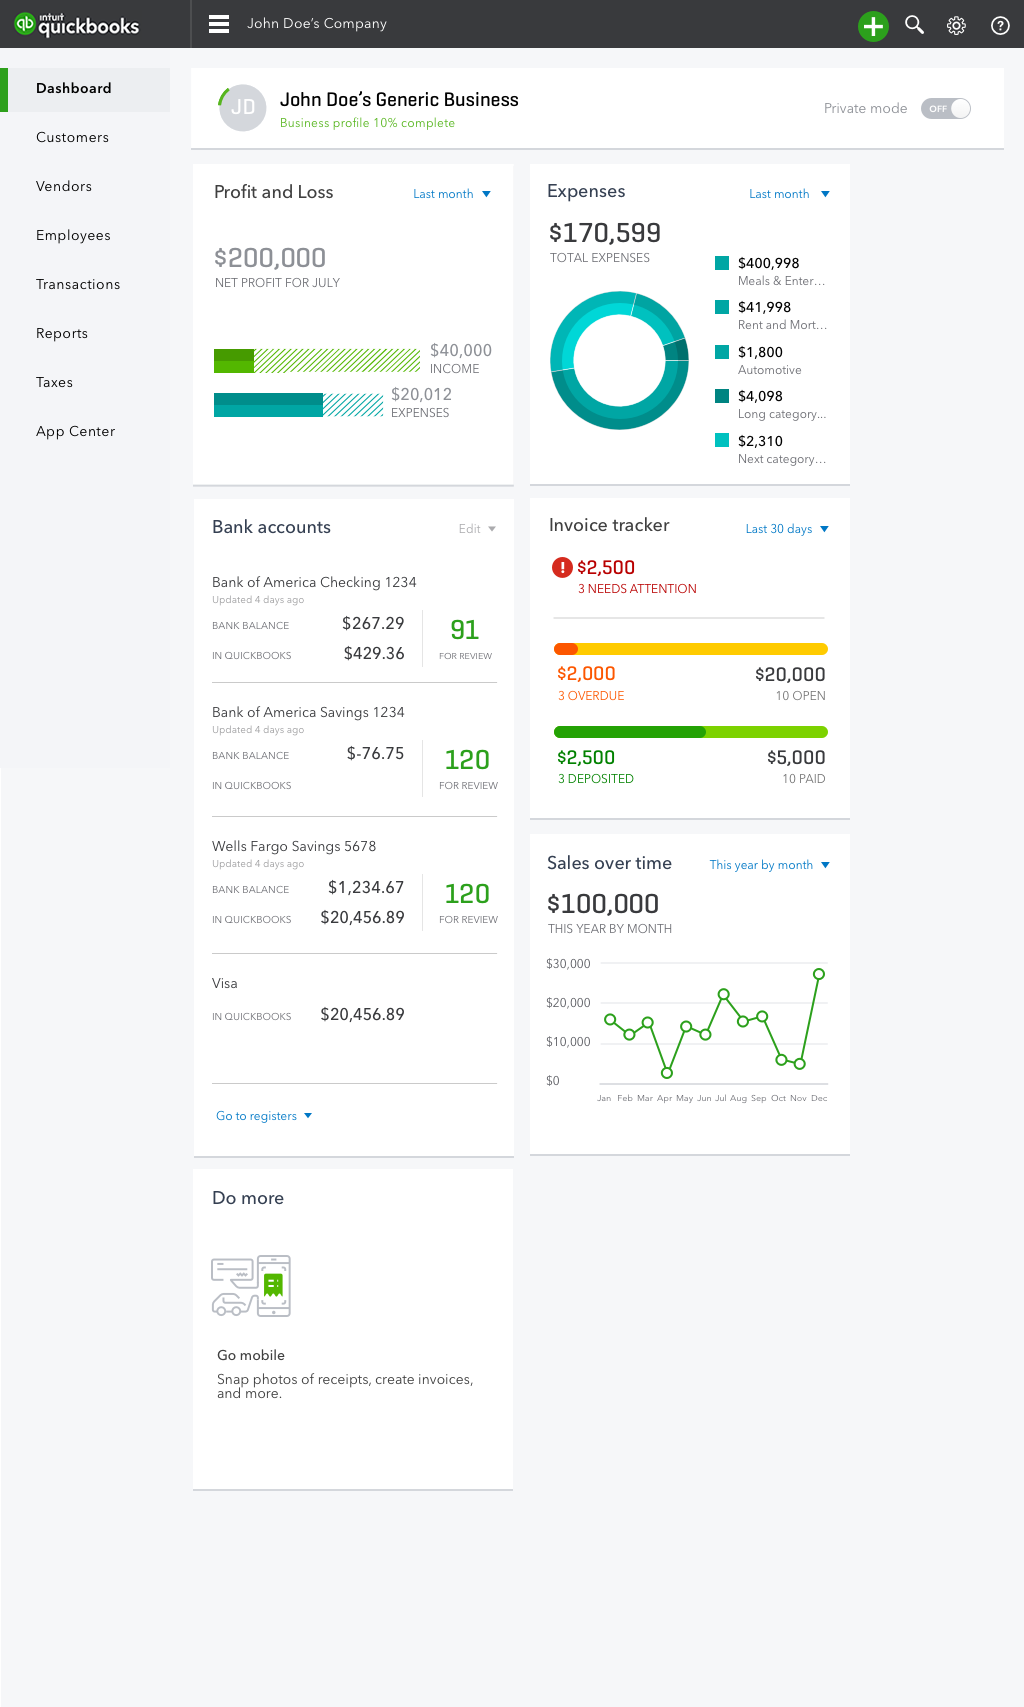Click the teal expenses bar
Image resolution: width=1024 pixels, height=1707 pixels.
(x=299, y=405)
